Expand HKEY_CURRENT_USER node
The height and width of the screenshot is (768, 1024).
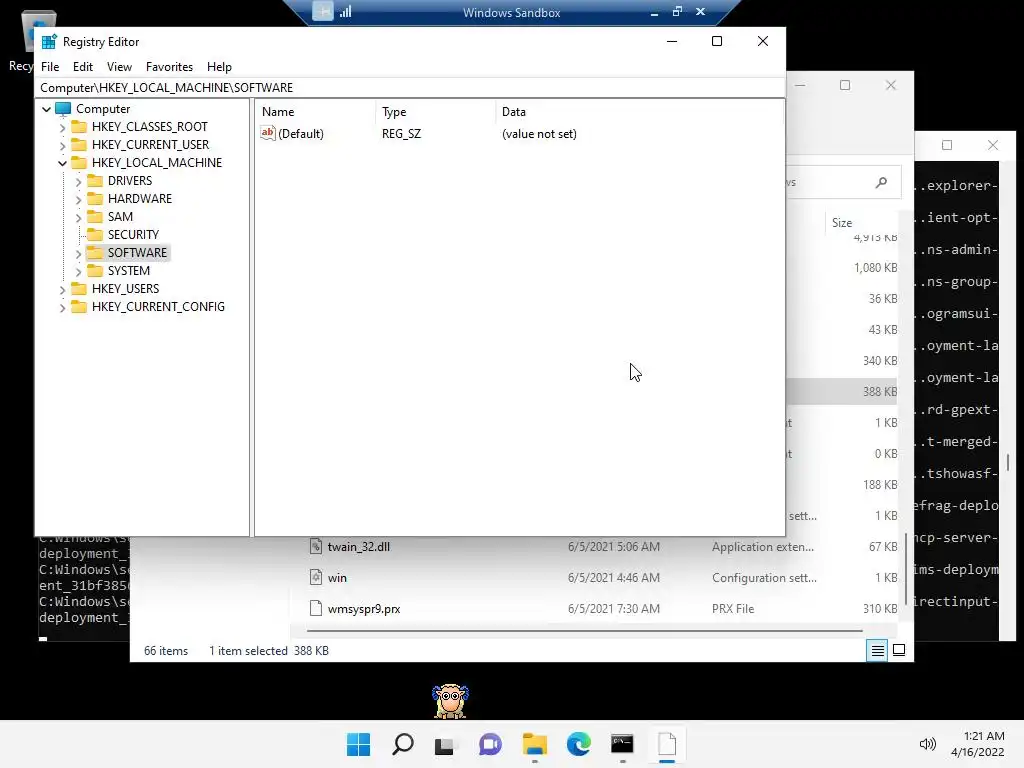pos(63,145)
